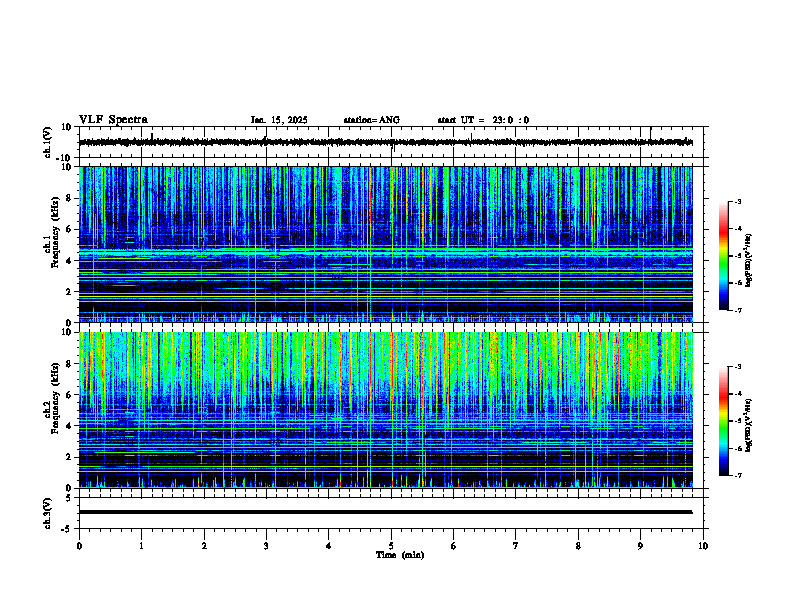Screen dimensions: 792x612
Task: Click time axis tick label "5"
Action: pos(391,546)
